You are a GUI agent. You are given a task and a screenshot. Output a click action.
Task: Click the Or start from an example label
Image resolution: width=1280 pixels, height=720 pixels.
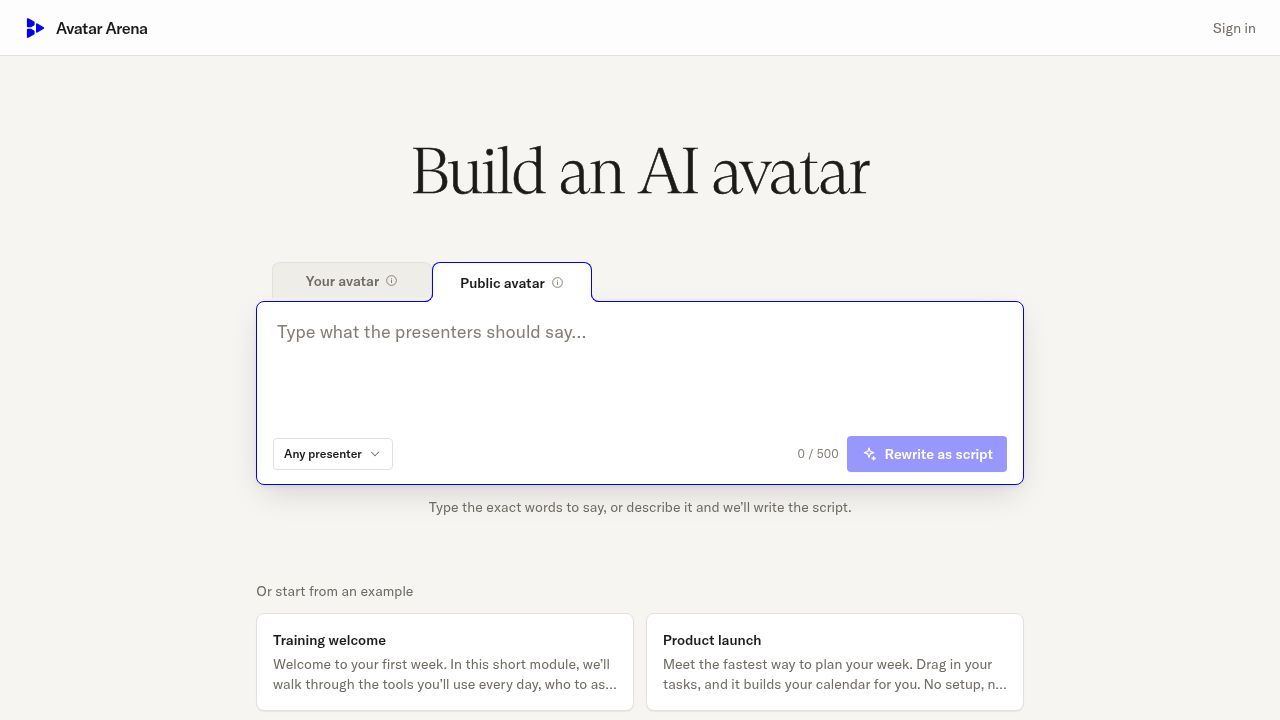(334, 591)
